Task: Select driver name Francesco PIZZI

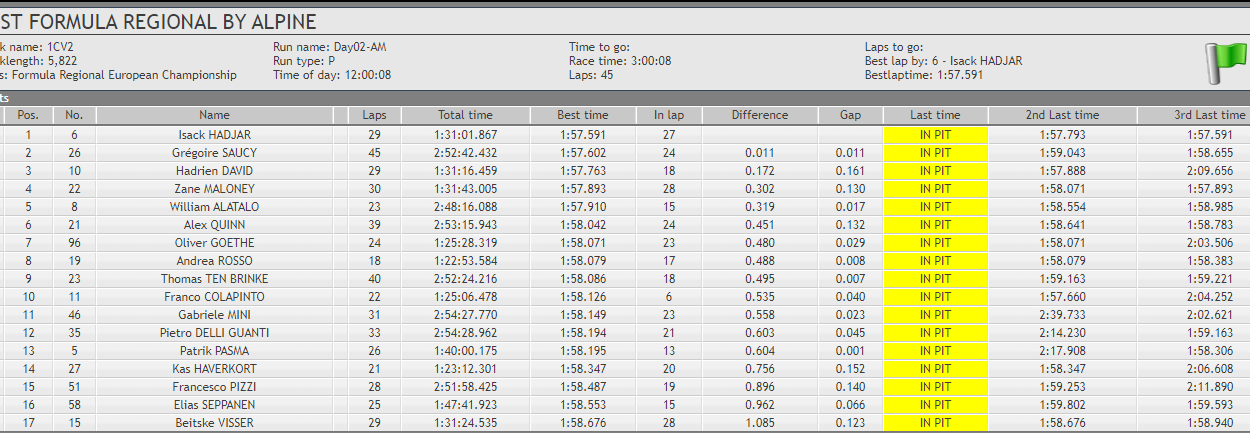Action: tap(214, 387)
